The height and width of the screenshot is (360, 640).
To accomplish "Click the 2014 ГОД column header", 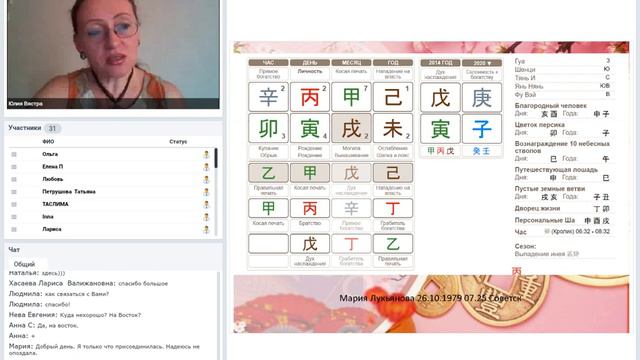I will (440, 63).
